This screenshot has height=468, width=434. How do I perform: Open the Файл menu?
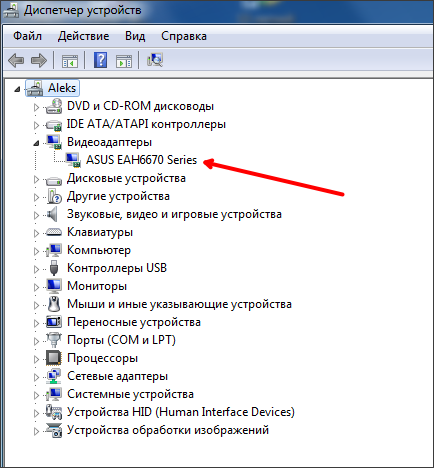pos(27,36)
